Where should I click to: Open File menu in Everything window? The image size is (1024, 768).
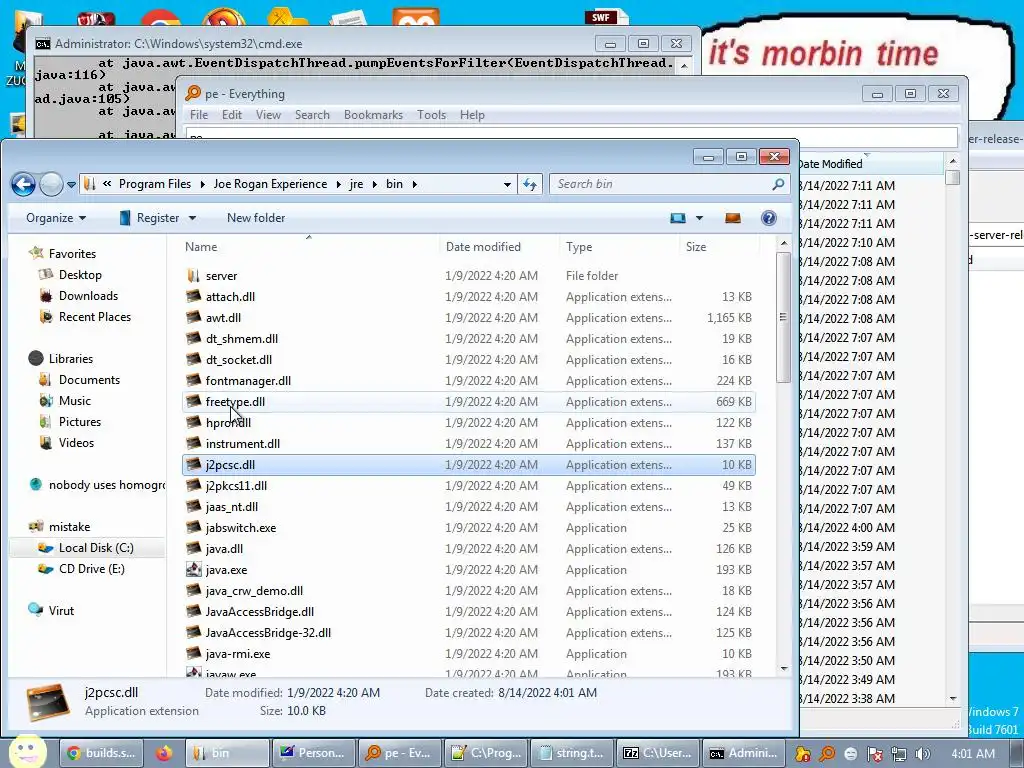pyautogui.click(x=199, y=115)
